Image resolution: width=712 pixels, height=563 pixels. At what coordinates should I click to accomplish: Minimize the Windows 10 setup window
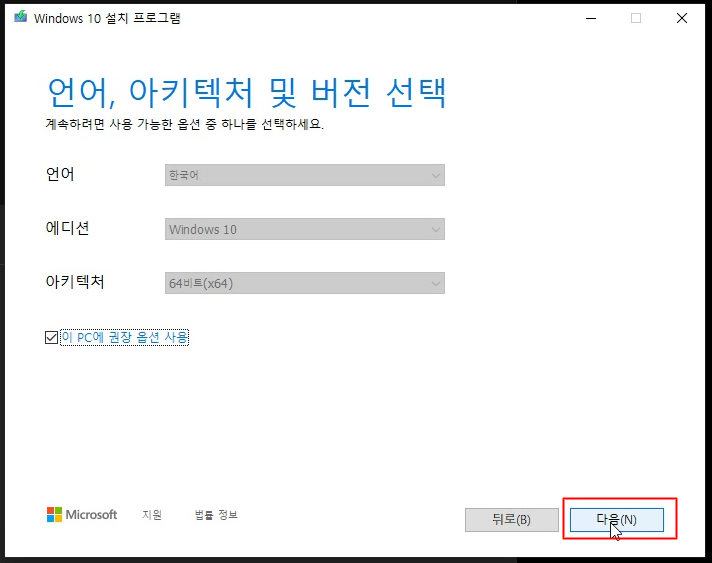[x=591, y=18]
